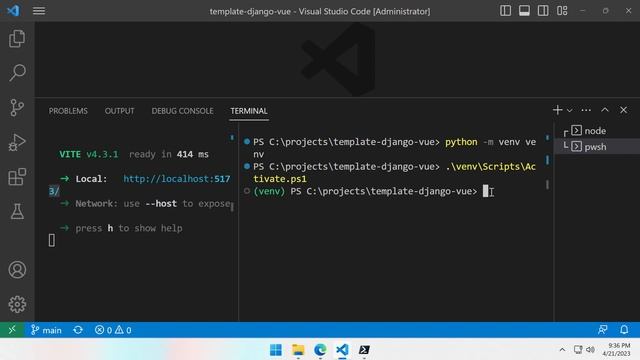The width and height of the screenshot is (640, 360).
Task: Open the Search view
Action: tap(17, 73)
